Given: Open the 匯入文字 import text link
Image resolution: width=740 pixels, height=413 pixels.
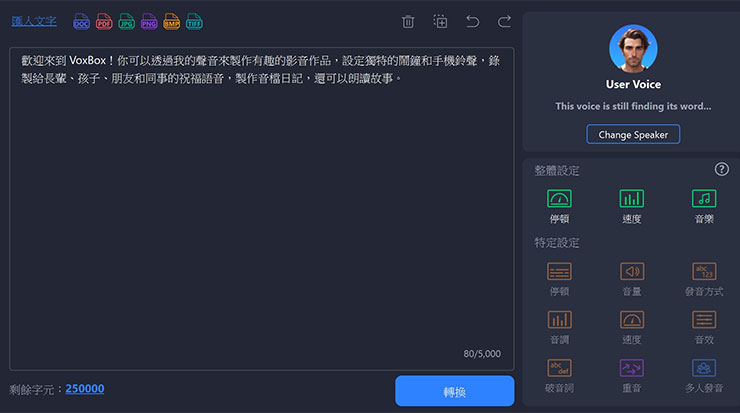Looking at the screenshot, I should (x=34, y=21).
